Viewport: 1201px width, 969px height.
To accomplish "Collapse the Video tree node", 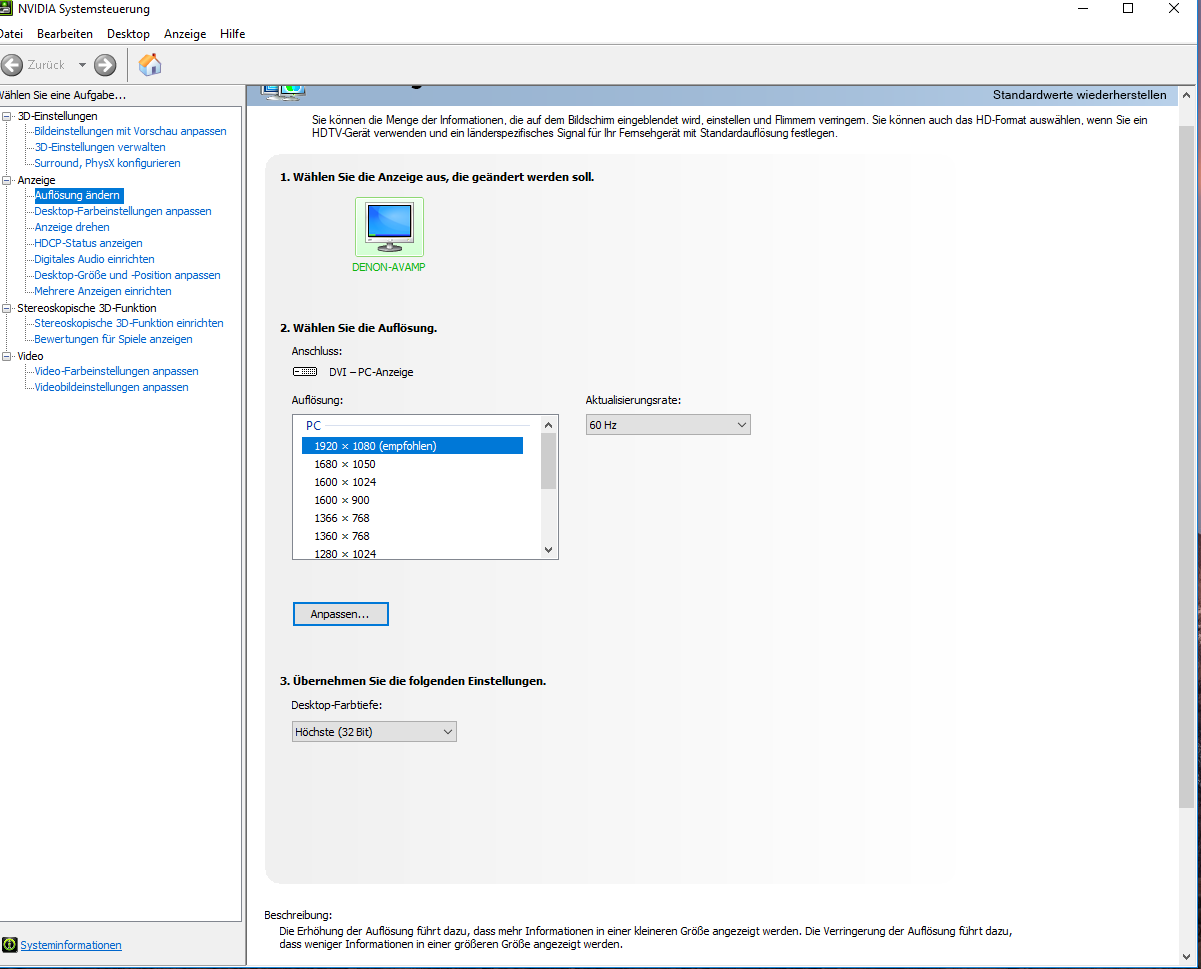I will click(x=8, y=356).
